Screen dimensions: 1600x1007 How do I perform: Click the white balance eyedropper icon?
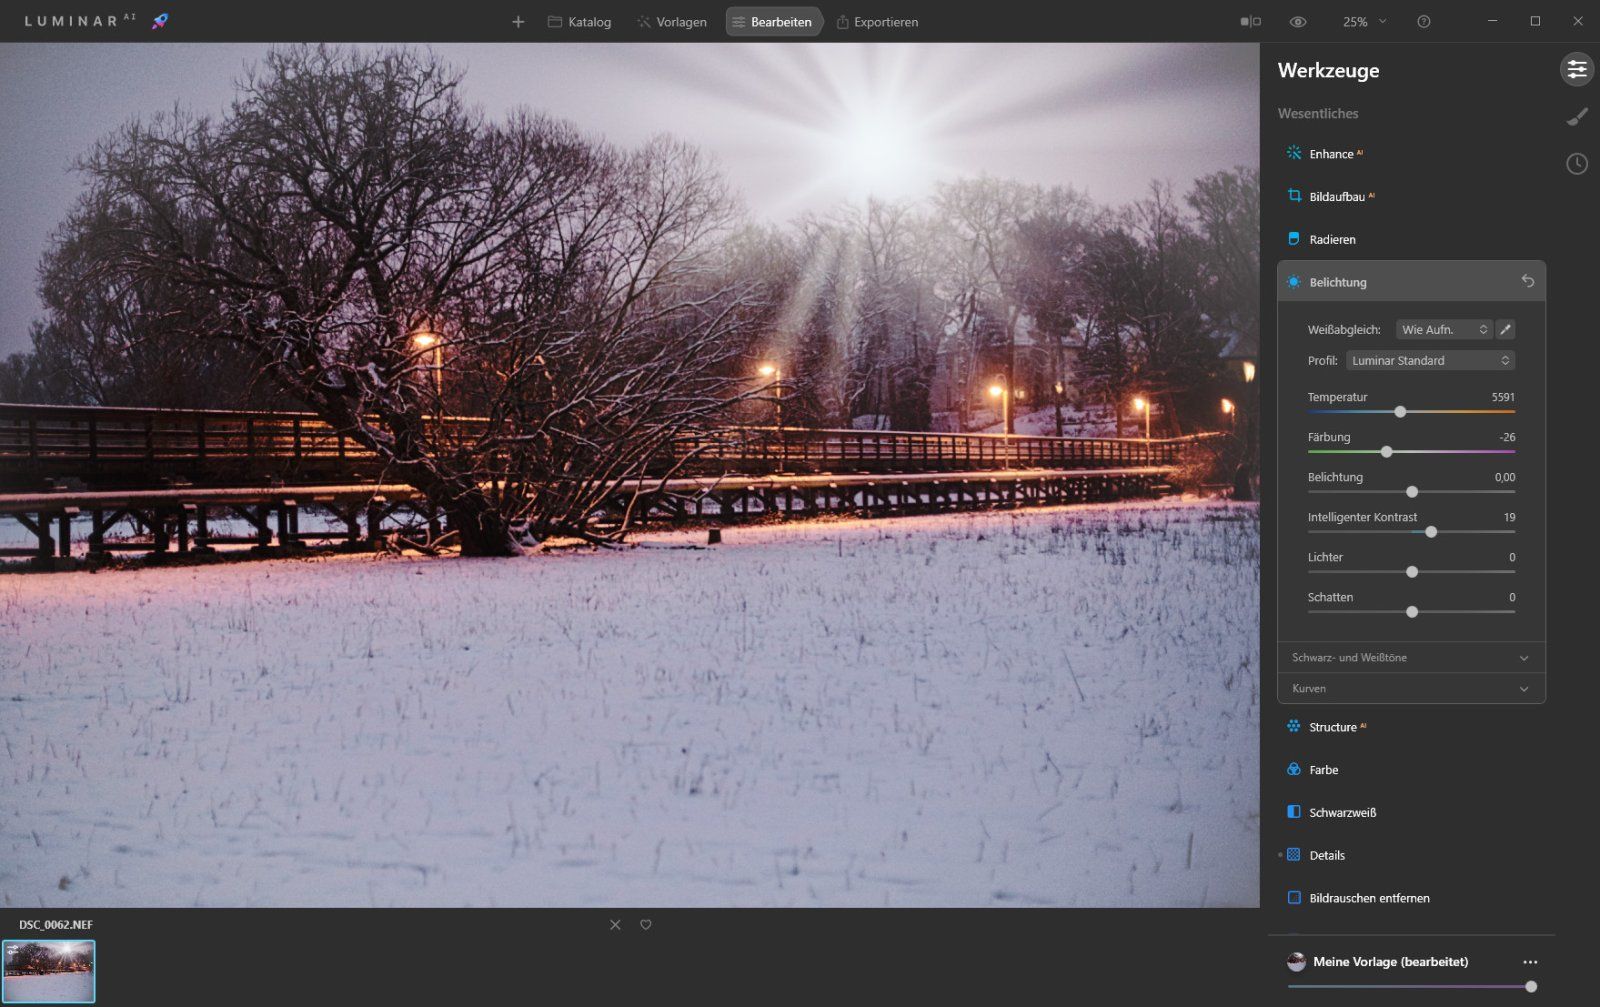(1505, 329)
